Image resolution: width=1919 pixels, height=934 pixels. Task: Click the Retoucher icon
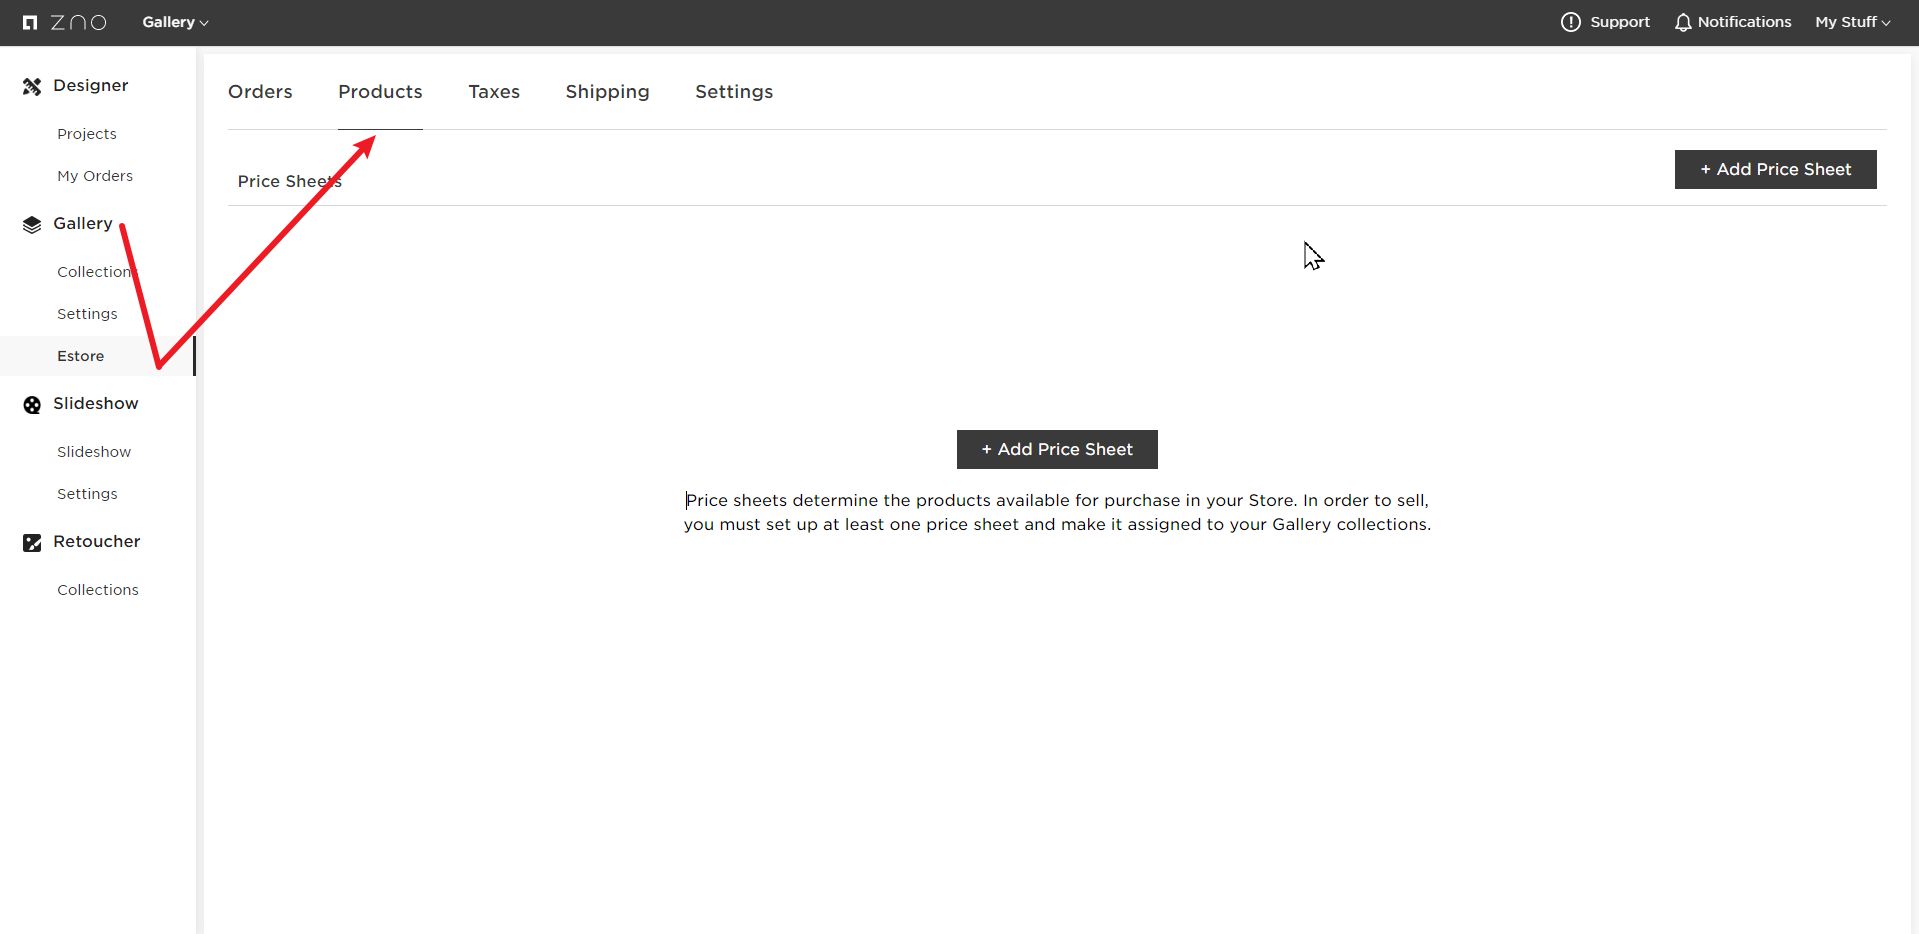32,542
